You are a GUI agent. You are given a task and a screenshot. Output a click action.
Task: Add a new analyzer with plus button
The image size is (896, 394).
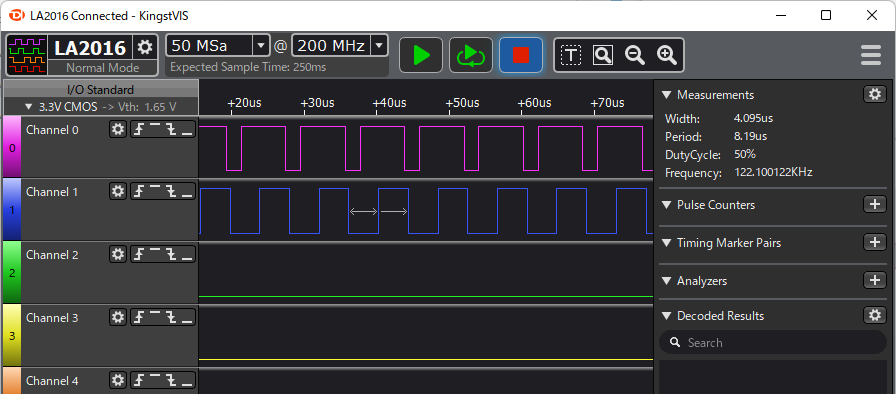874,280
